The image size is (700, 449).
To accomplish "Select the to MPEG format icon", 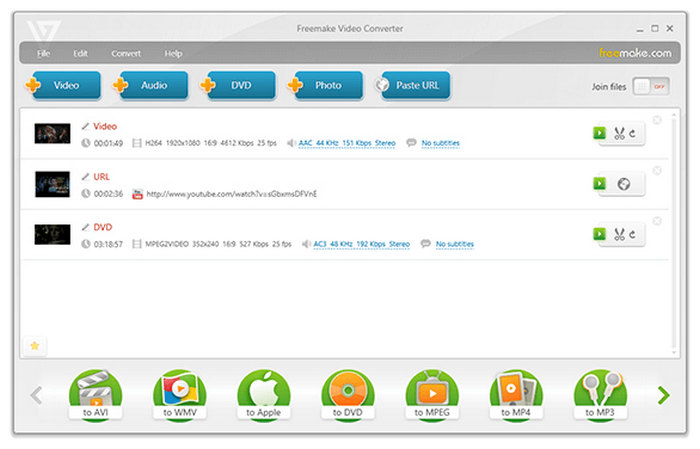I will (x=432, y=394).
